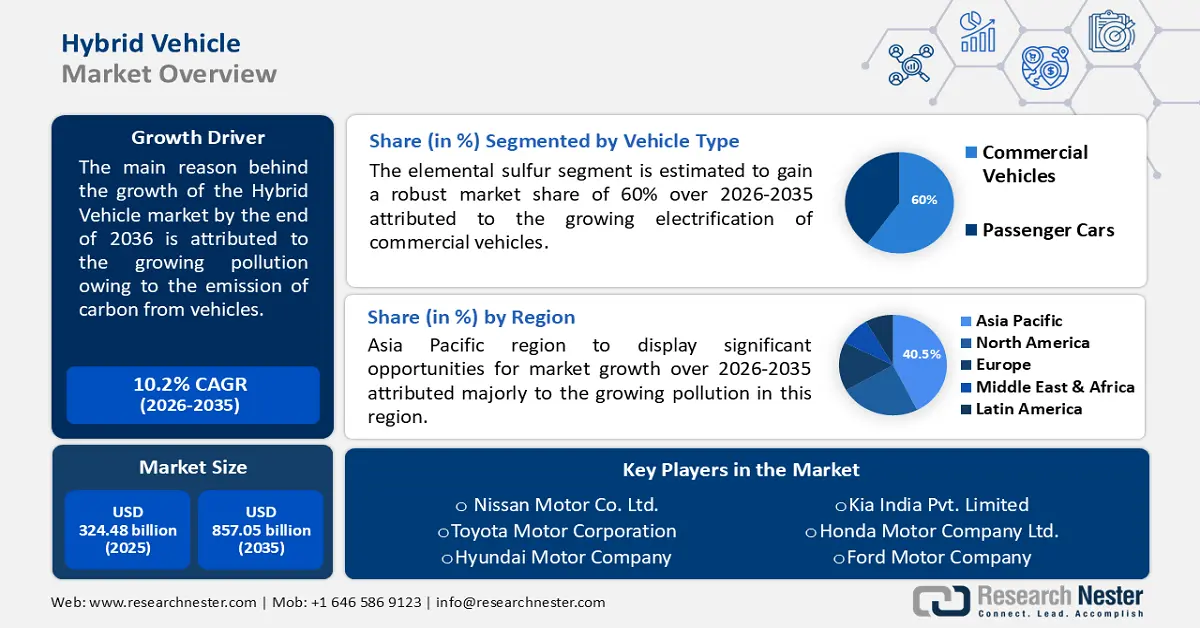The width and height of the screenshot is (1200, 628).
Task: Click the Latin America legend swatch
Action: (965, 409)
